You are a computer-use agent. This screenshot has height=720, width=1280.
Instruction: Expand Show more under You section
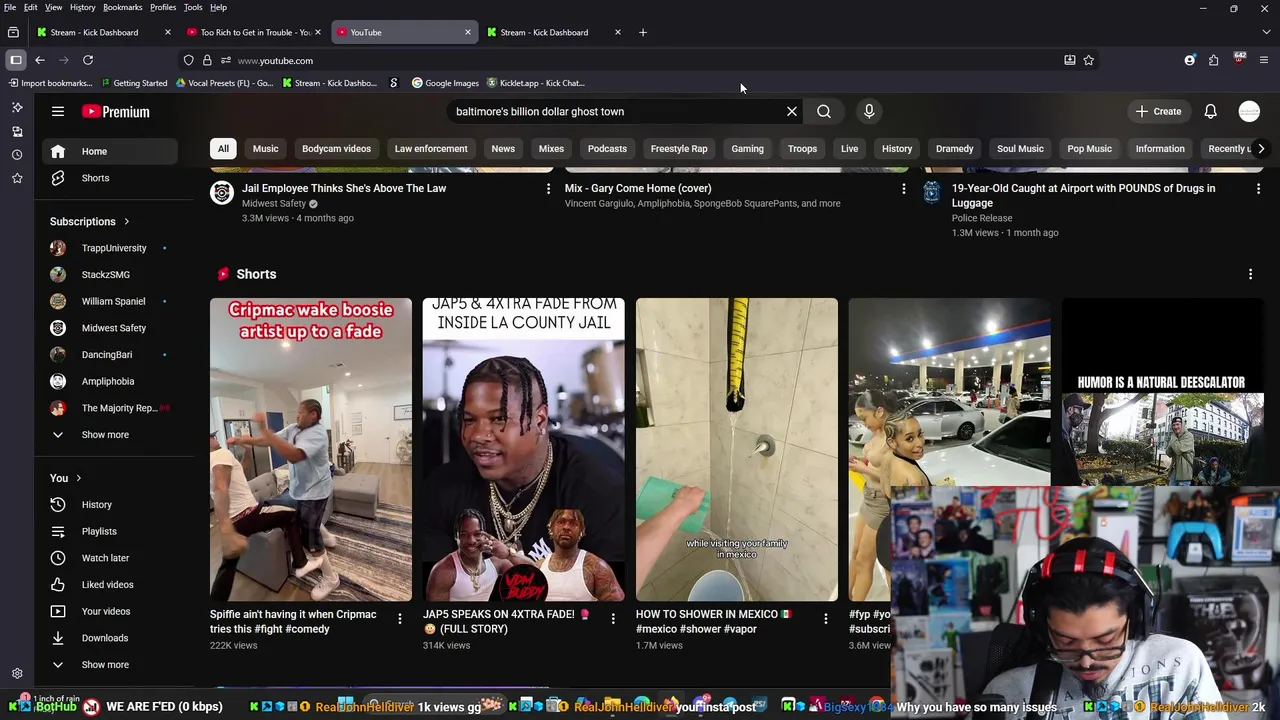point(110,665)
